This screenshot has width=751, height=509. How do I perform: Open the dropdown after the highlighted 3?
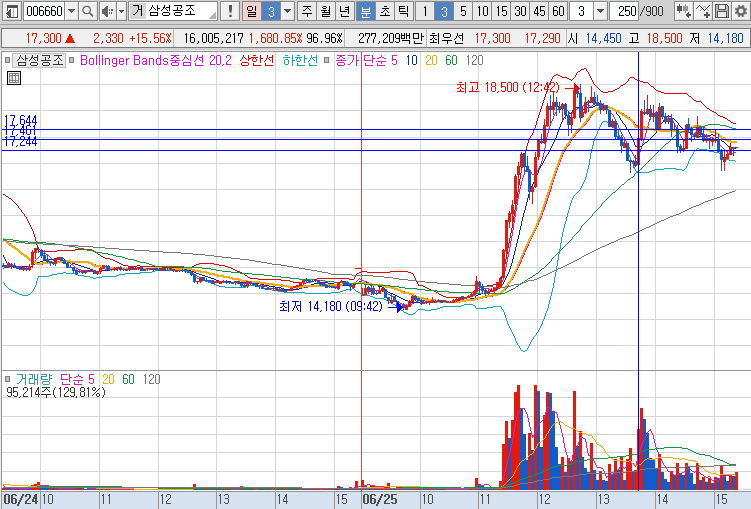(287, 11)
